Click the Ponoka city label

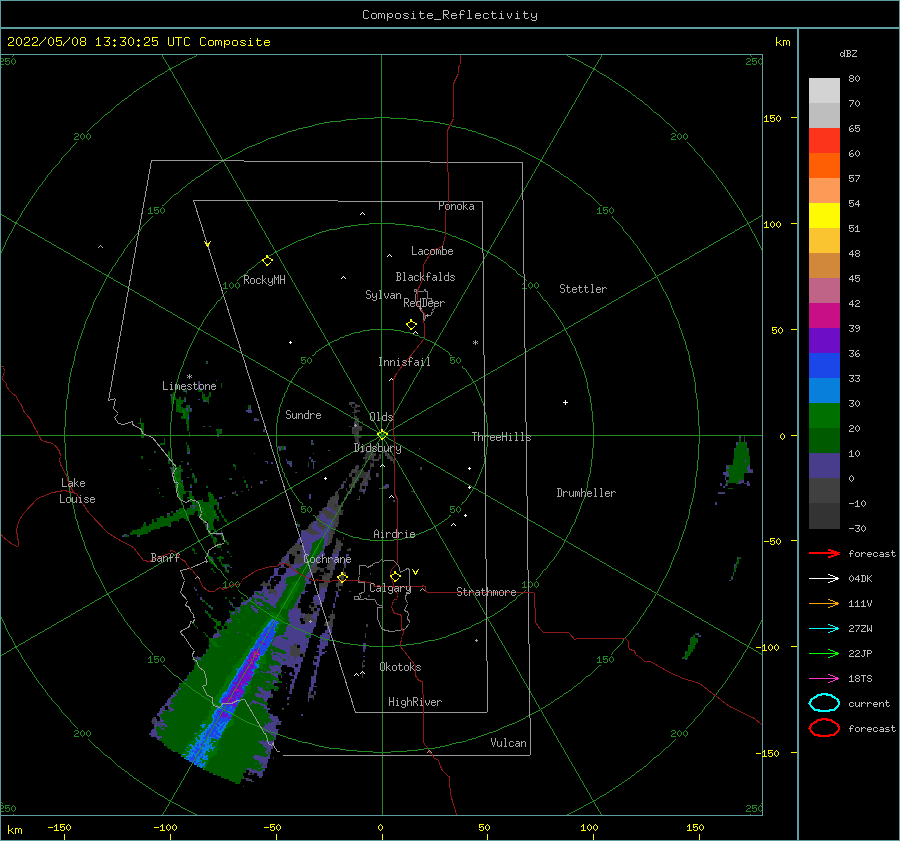tap(456, 206)
